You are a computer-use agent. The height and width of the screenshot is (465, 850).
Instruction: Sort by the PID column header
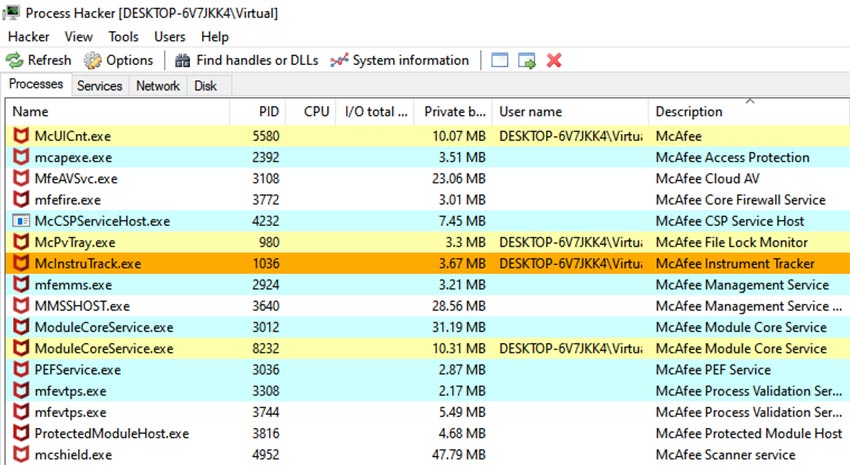258,112
